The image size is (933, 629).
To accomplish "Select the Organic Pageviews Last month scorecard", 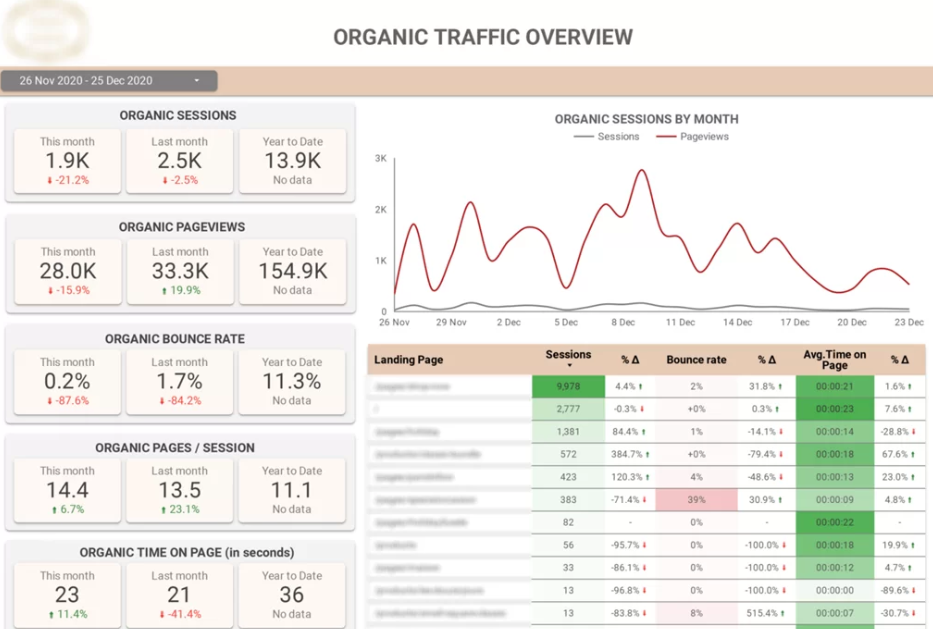I will click(x=180, y=271).
